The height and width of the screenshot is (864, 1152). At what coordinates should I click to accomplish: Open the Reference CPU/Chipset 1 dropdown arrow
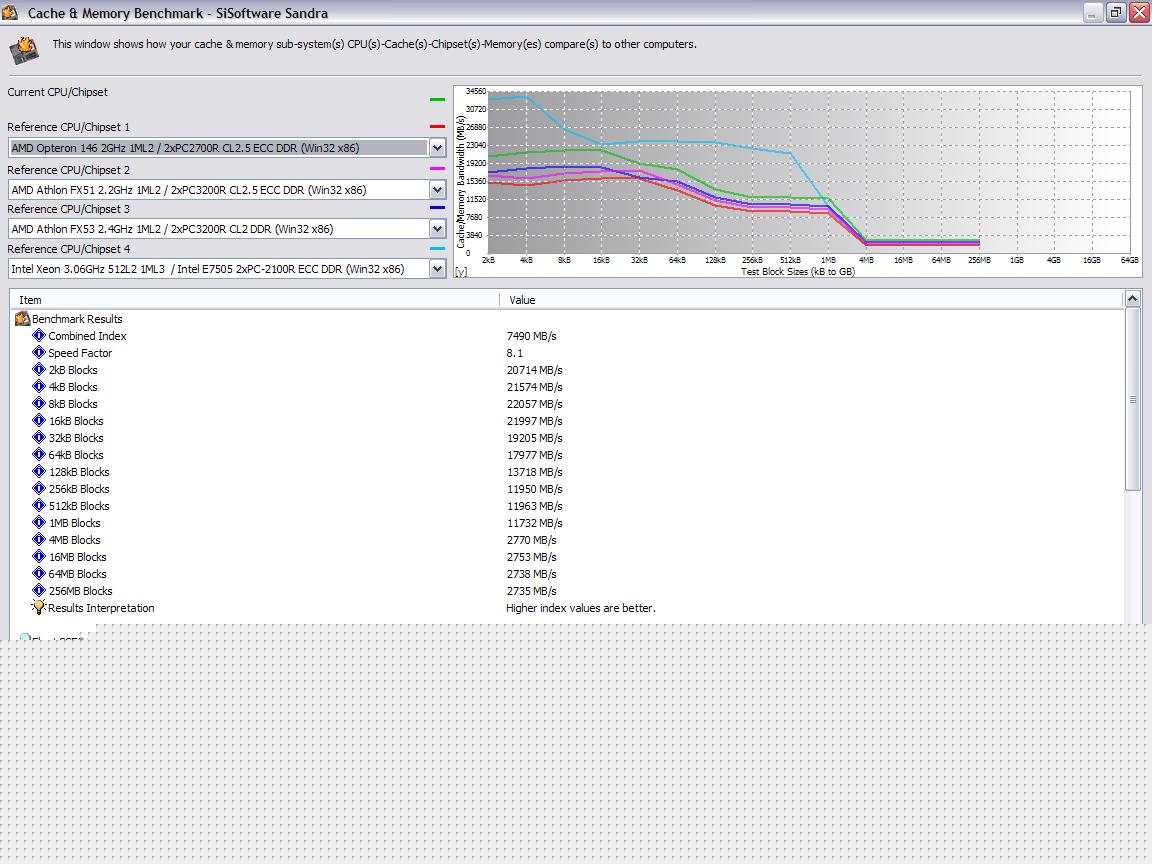pos(437,148)
